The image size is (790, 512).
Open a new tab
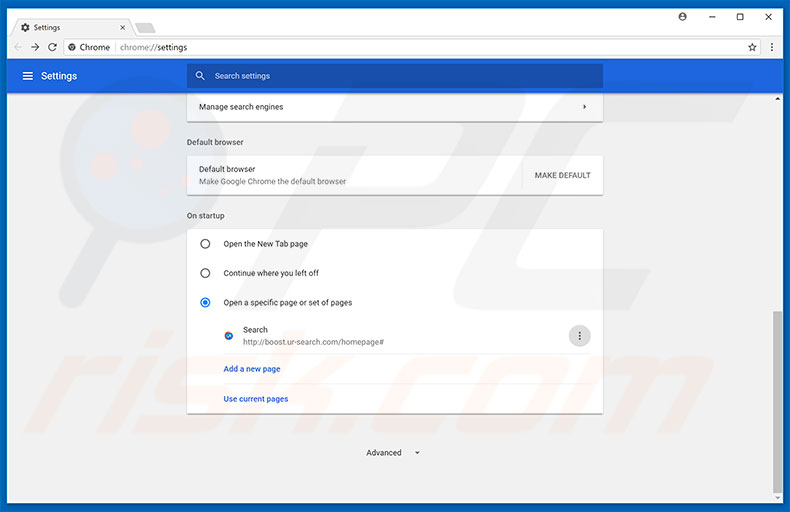point(144,28)
